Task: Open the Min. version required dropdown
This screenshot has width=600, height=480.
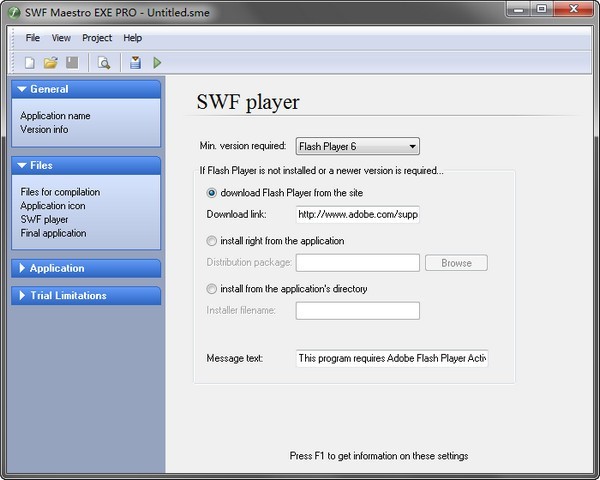Action: [357, 147]
